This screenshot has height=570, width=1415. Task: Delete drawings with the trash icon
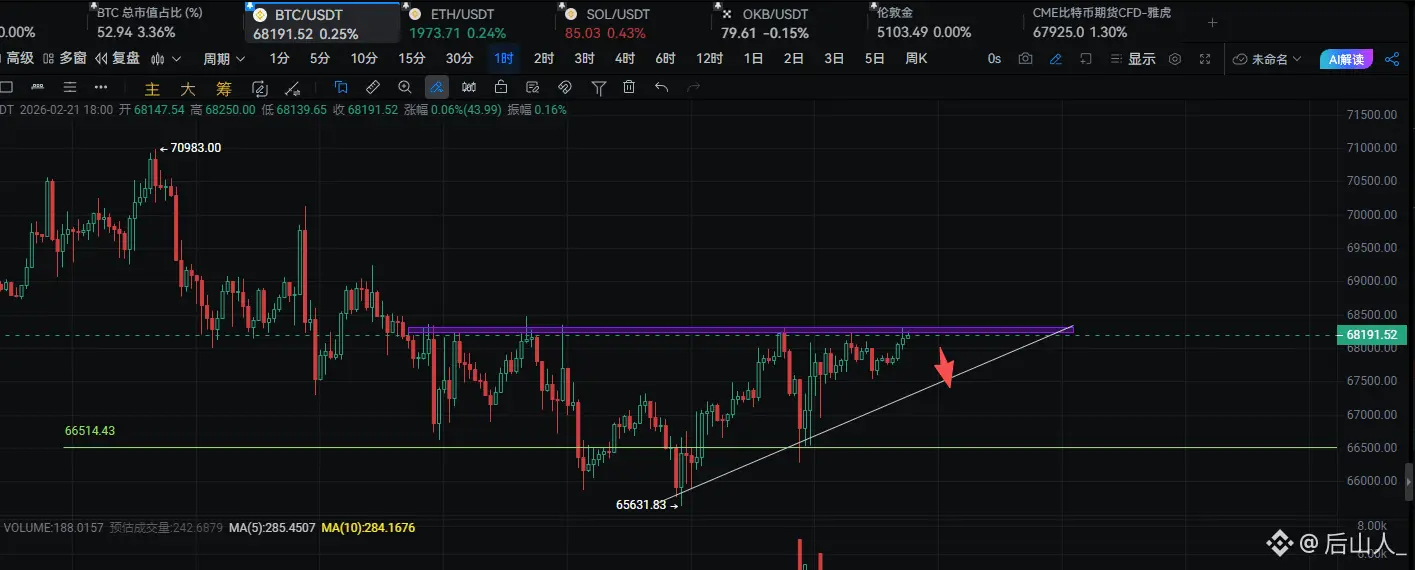pyautogui.click(x=629, y=87)
